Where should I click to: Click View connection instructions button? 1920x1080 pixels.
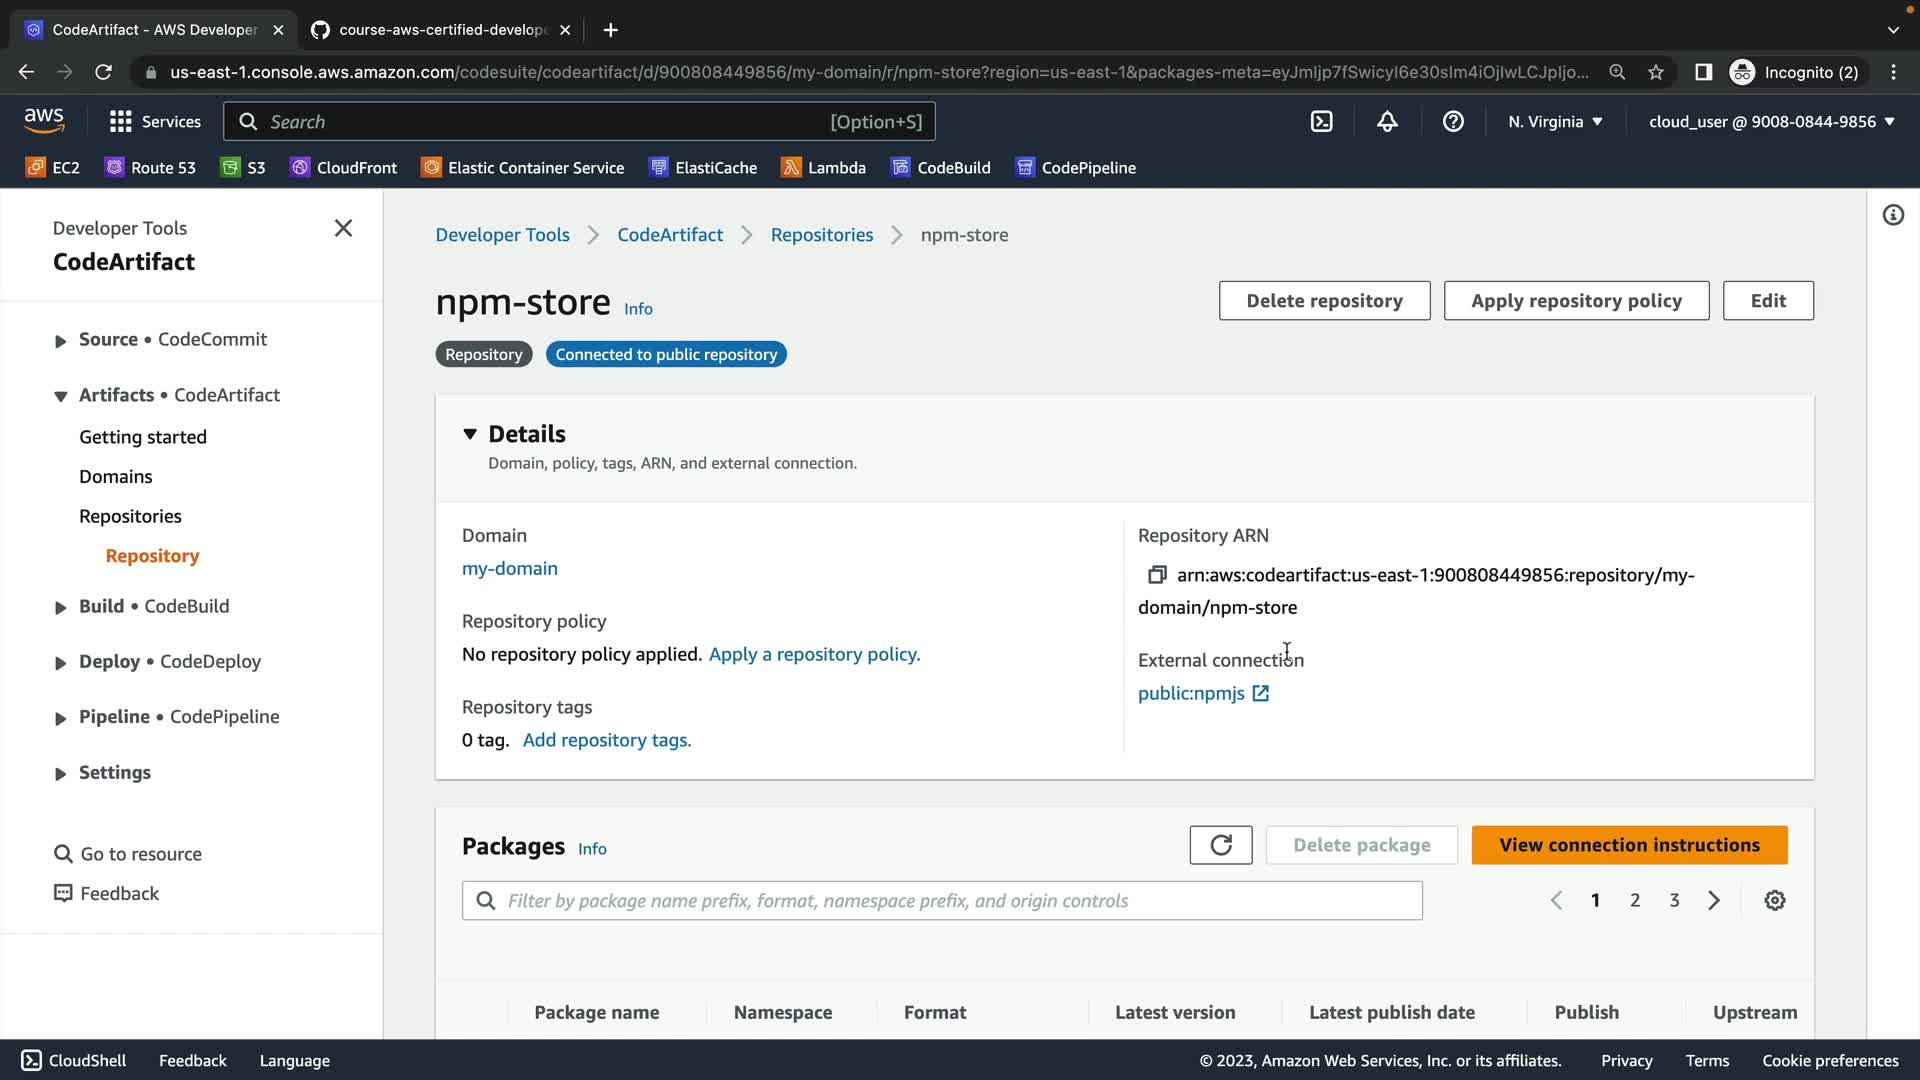click(x=1628, y=845)
